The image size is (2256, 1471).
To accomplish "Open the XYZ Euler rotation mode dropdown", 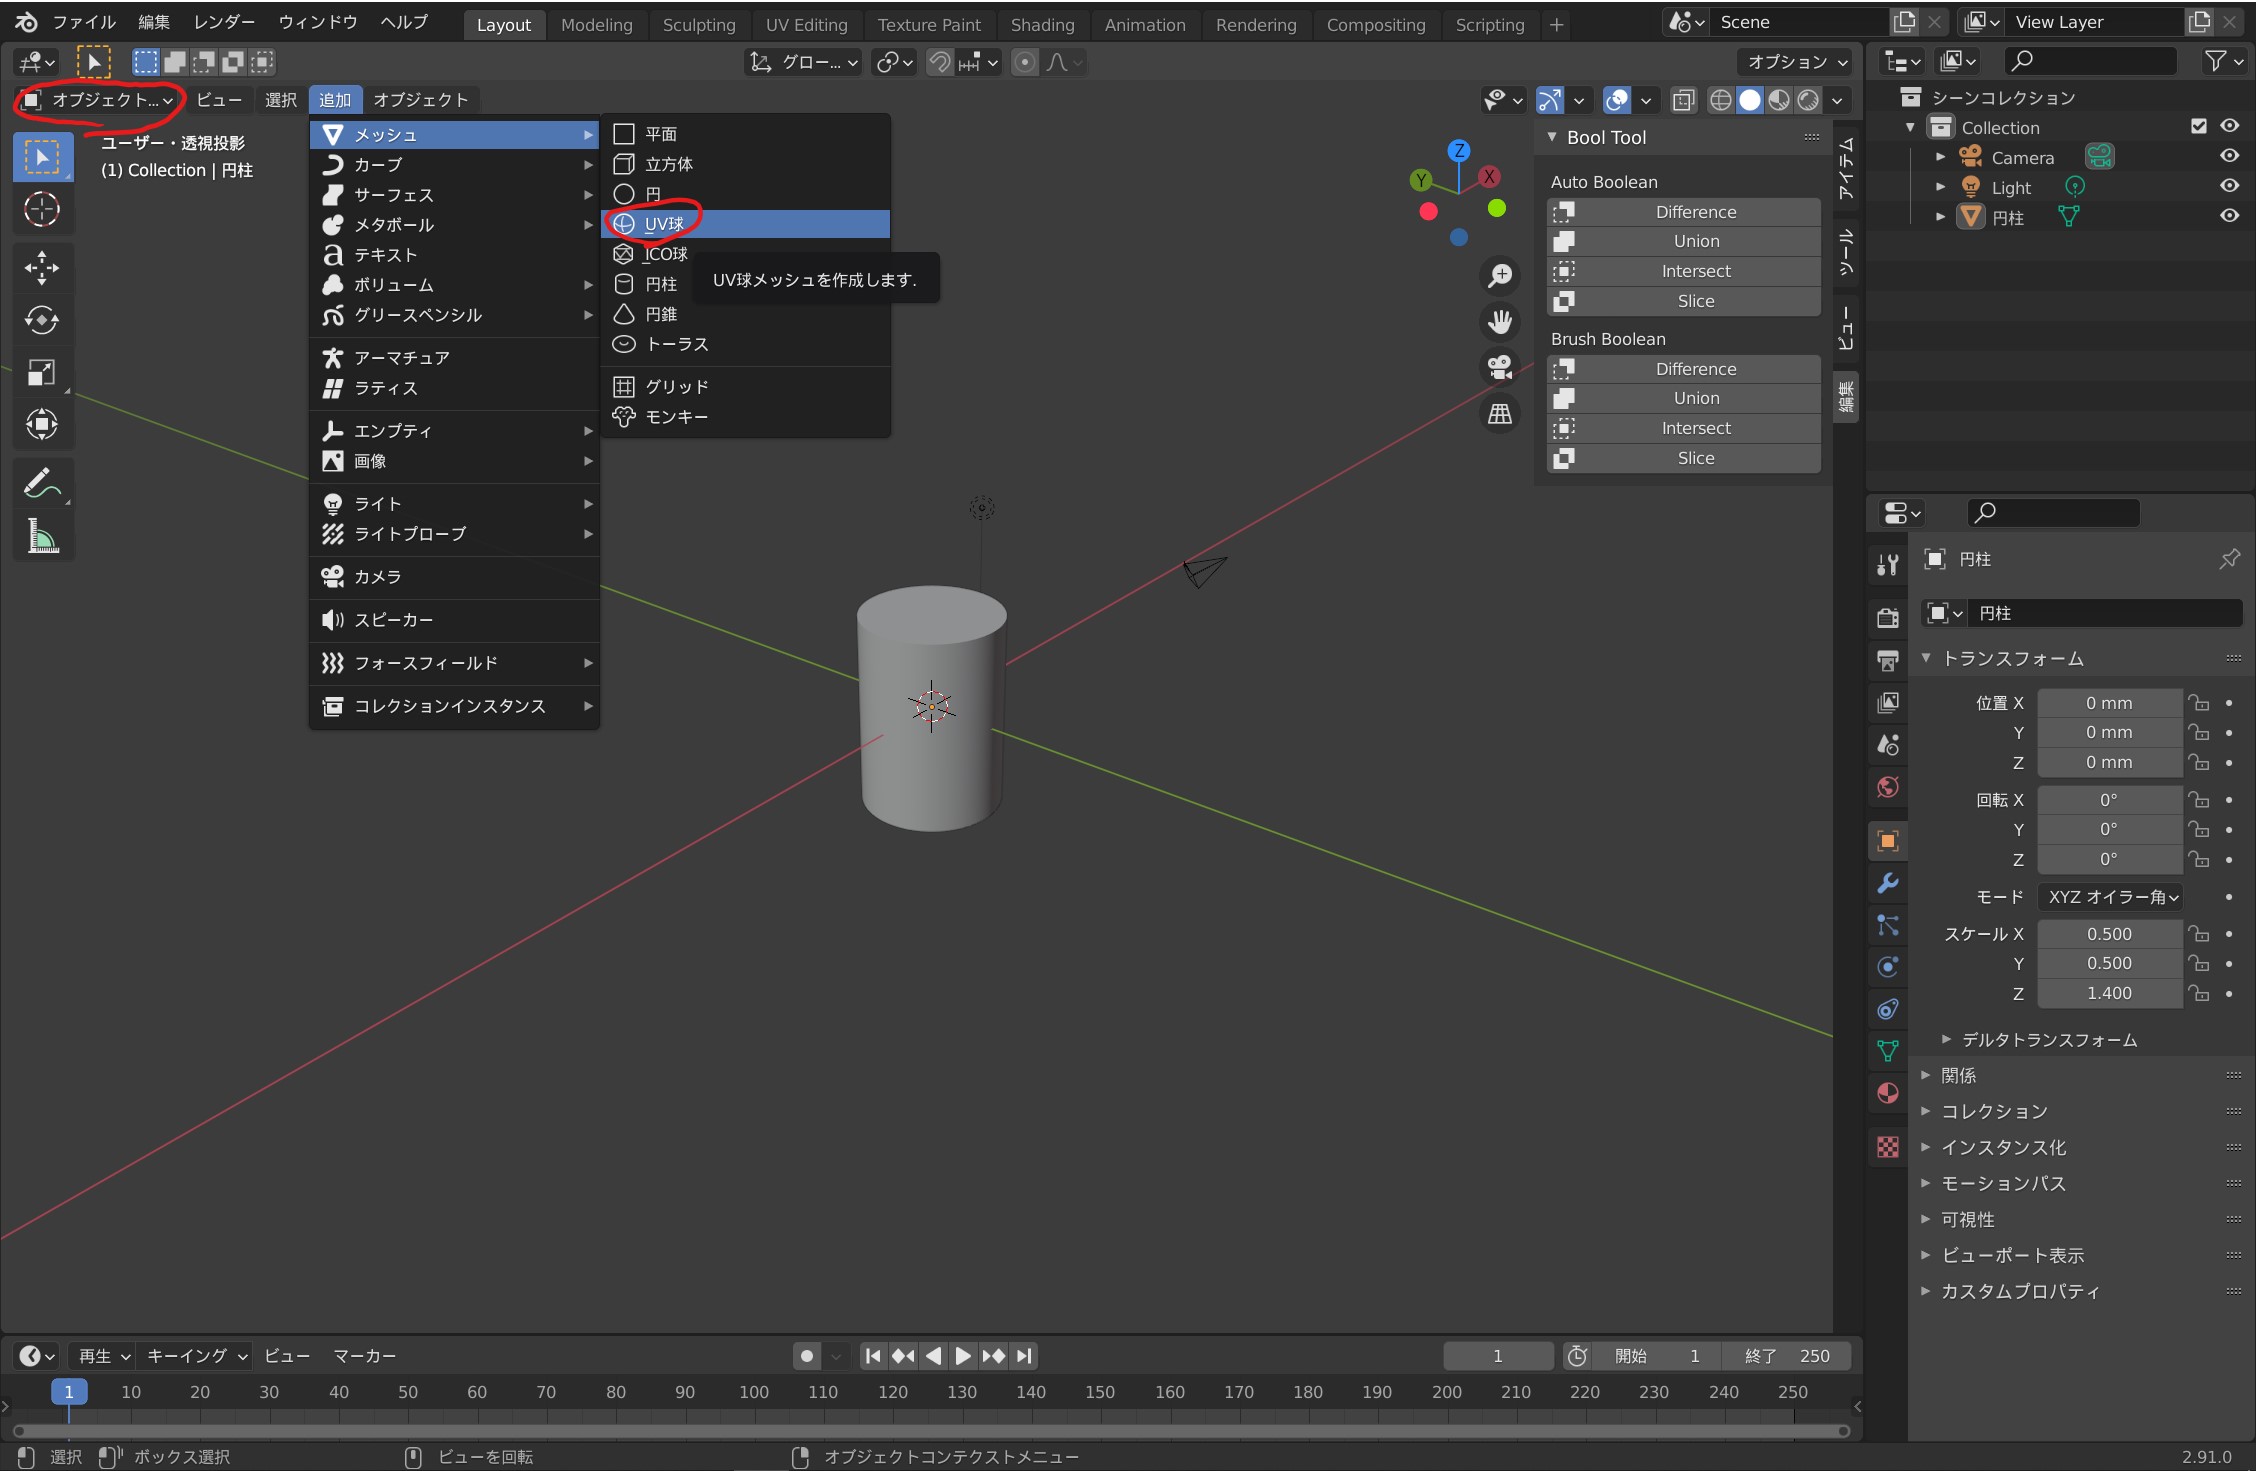I will [x=2111, y=897].
